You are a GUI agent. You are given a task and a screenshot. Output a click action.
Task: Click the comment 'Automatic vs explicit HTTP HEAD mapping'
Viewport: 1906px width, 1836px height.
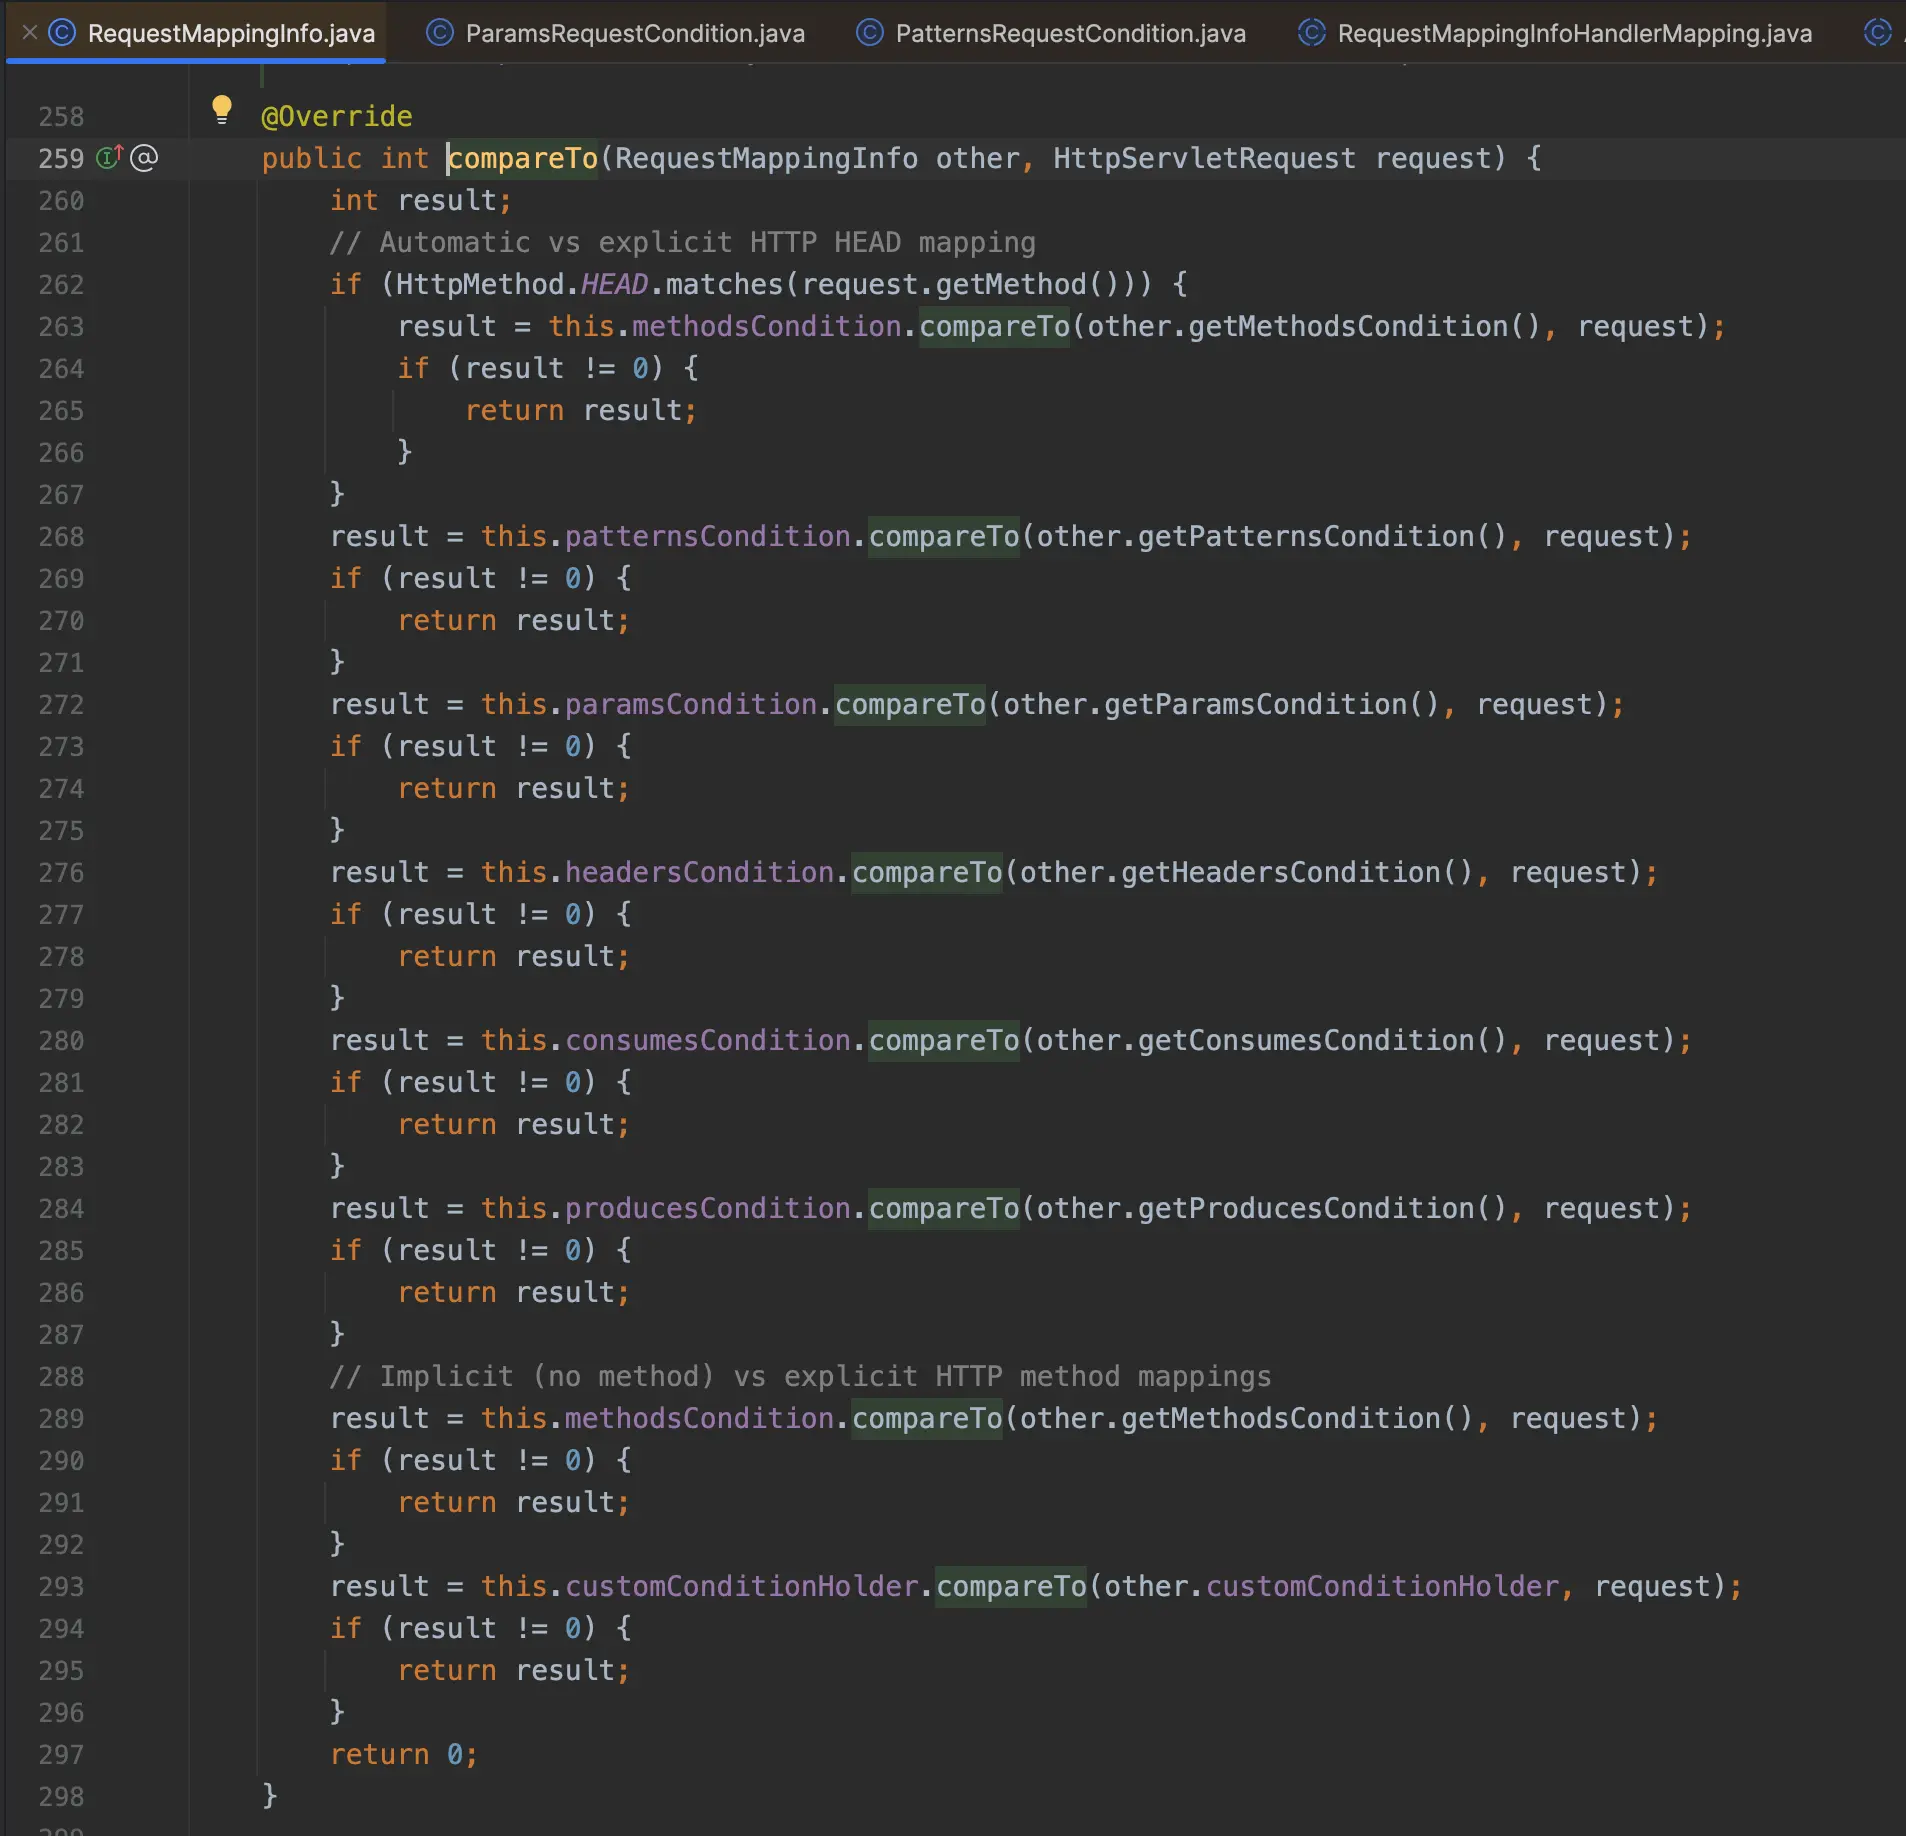coord(683,242)
